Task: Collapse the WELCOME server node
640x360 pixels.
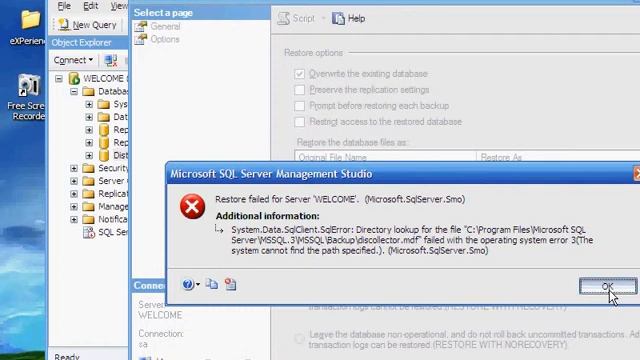Action: click(x=59, y=78)
